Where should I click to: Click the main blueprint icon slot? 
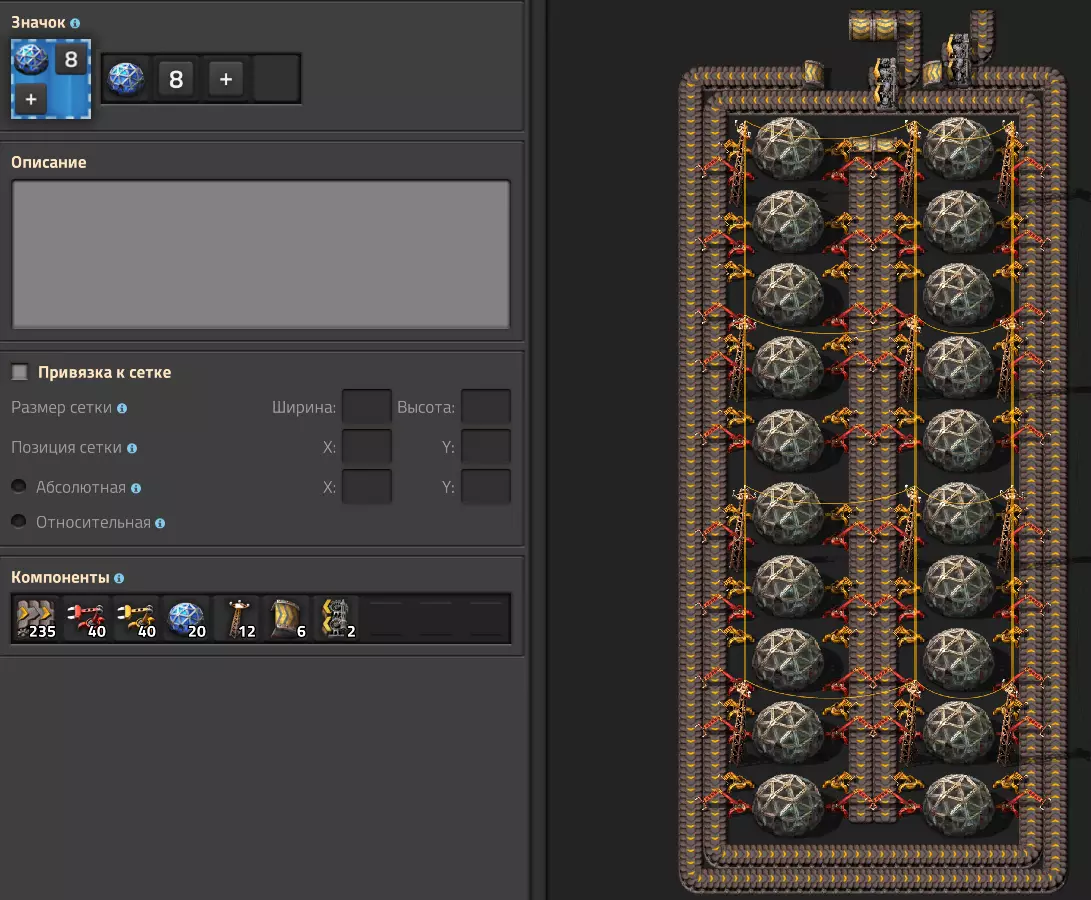tap(51, 79)
